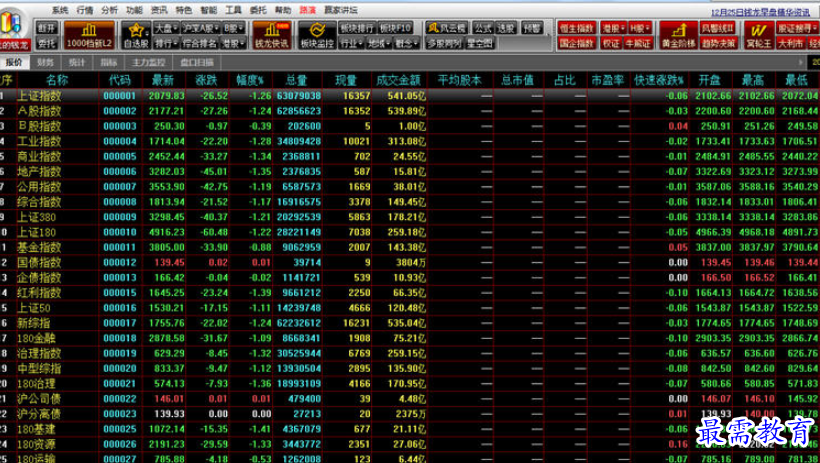820x463 pixels.
Task: Open the 智能 menu
Action: point(209,10)
